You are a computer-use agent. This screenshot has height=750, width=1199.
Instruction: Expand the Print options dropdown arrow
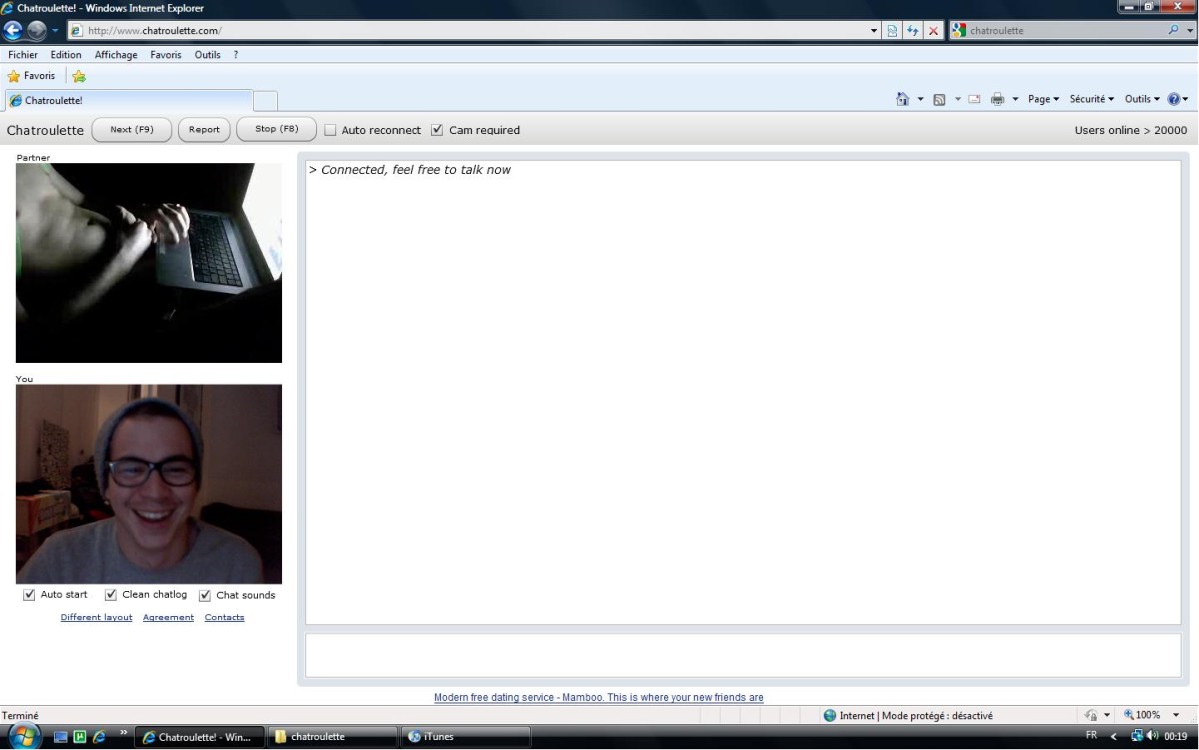pyautogui.click(x=1015, y=99)
